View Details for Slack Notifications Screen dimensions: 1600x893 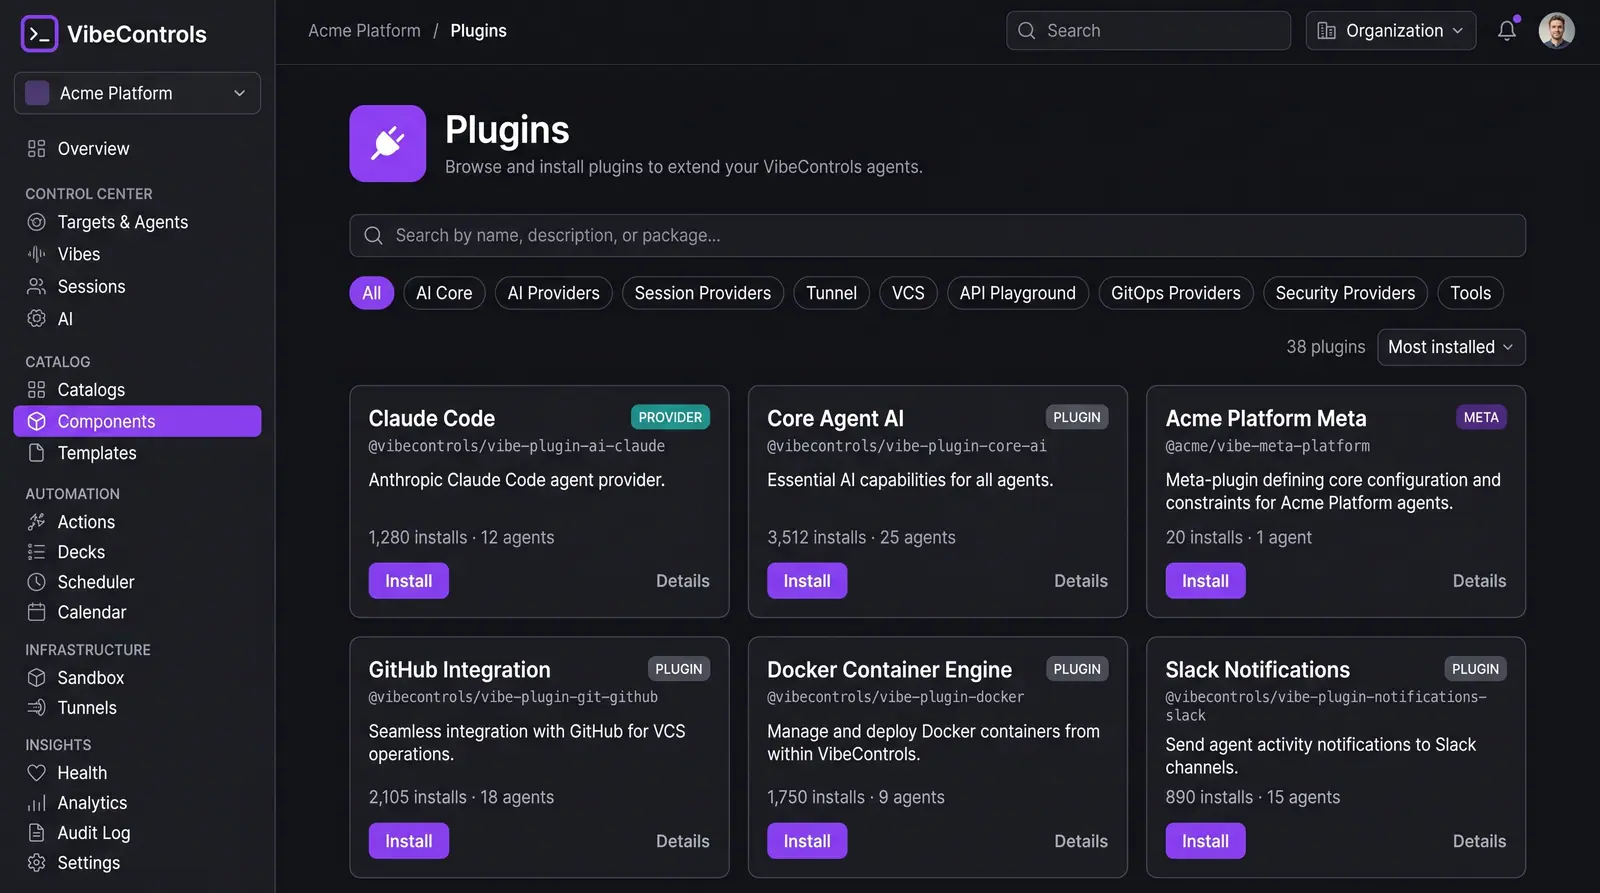[1479, 841]
